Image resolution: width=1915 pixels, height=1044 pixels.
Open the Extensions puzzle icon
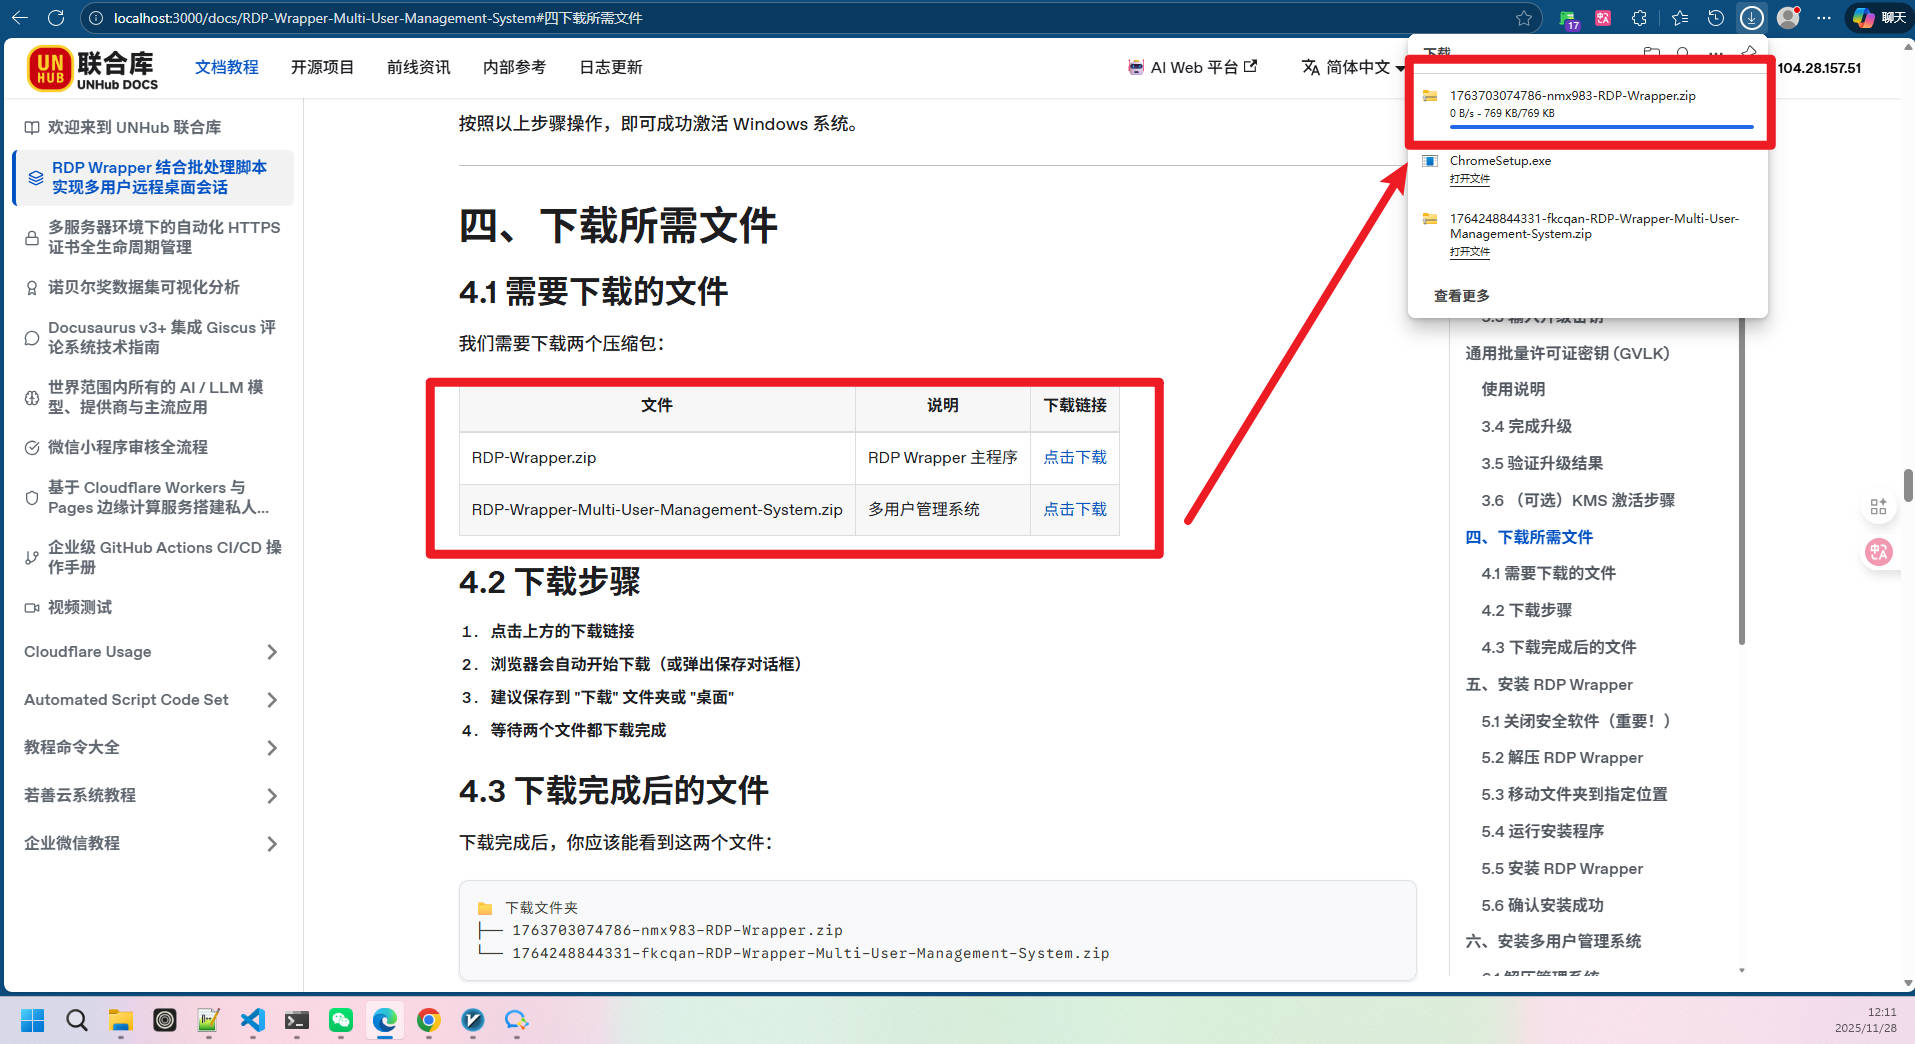[1639, 18]
